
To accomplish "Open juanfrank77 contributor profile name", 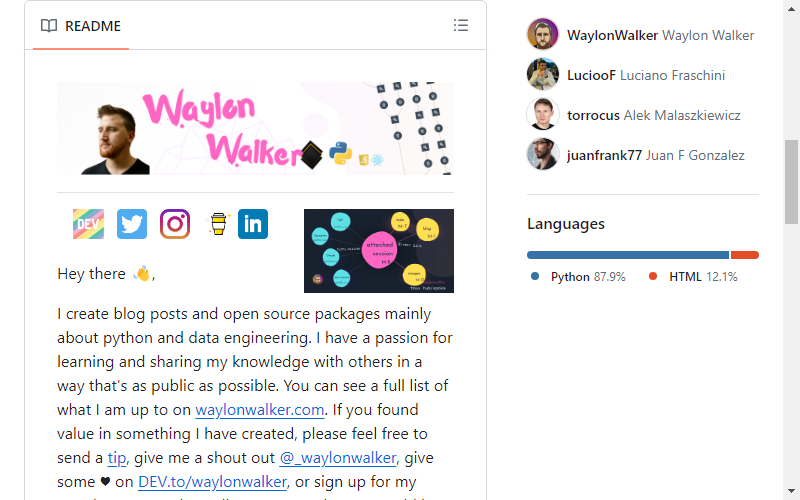I will coord(604,155).
